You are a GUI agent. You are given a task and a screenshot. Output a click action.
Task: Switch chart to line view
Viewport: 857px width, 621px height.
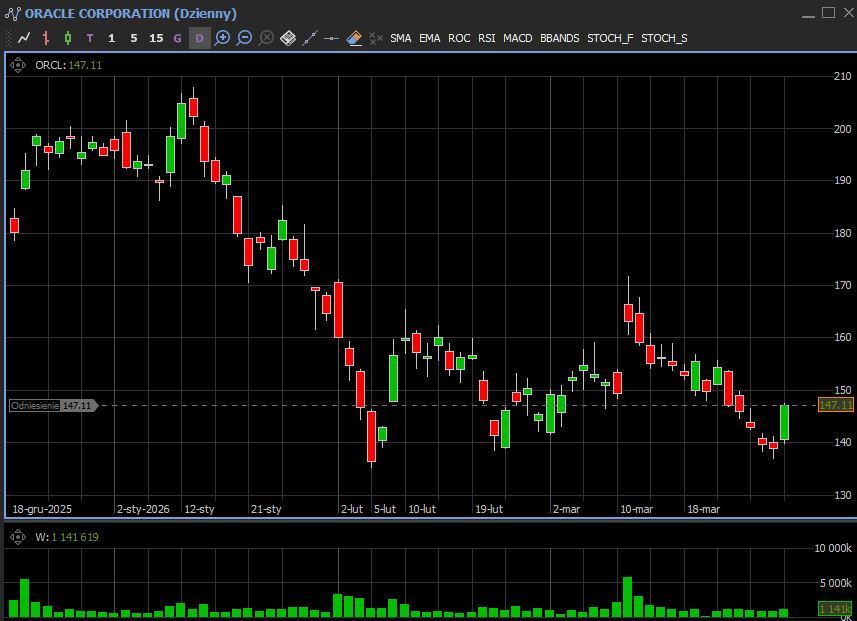coord(24,38)
